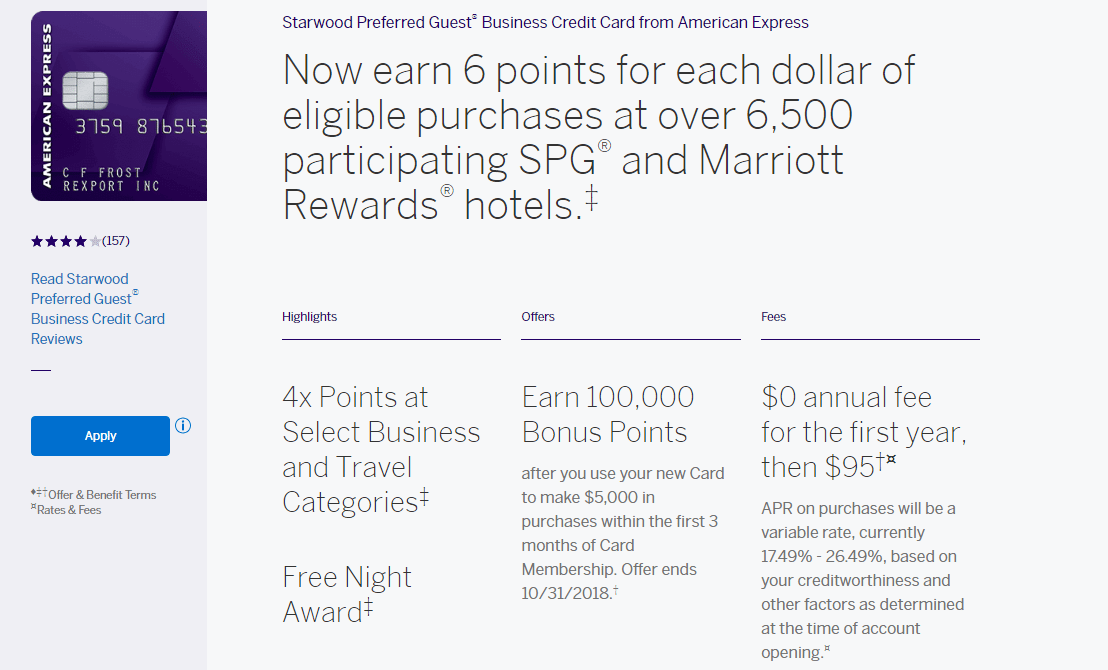Click the dagger footnote after 10/31/2018
This screenshot has height=670, width=1108.
point(615,589)
